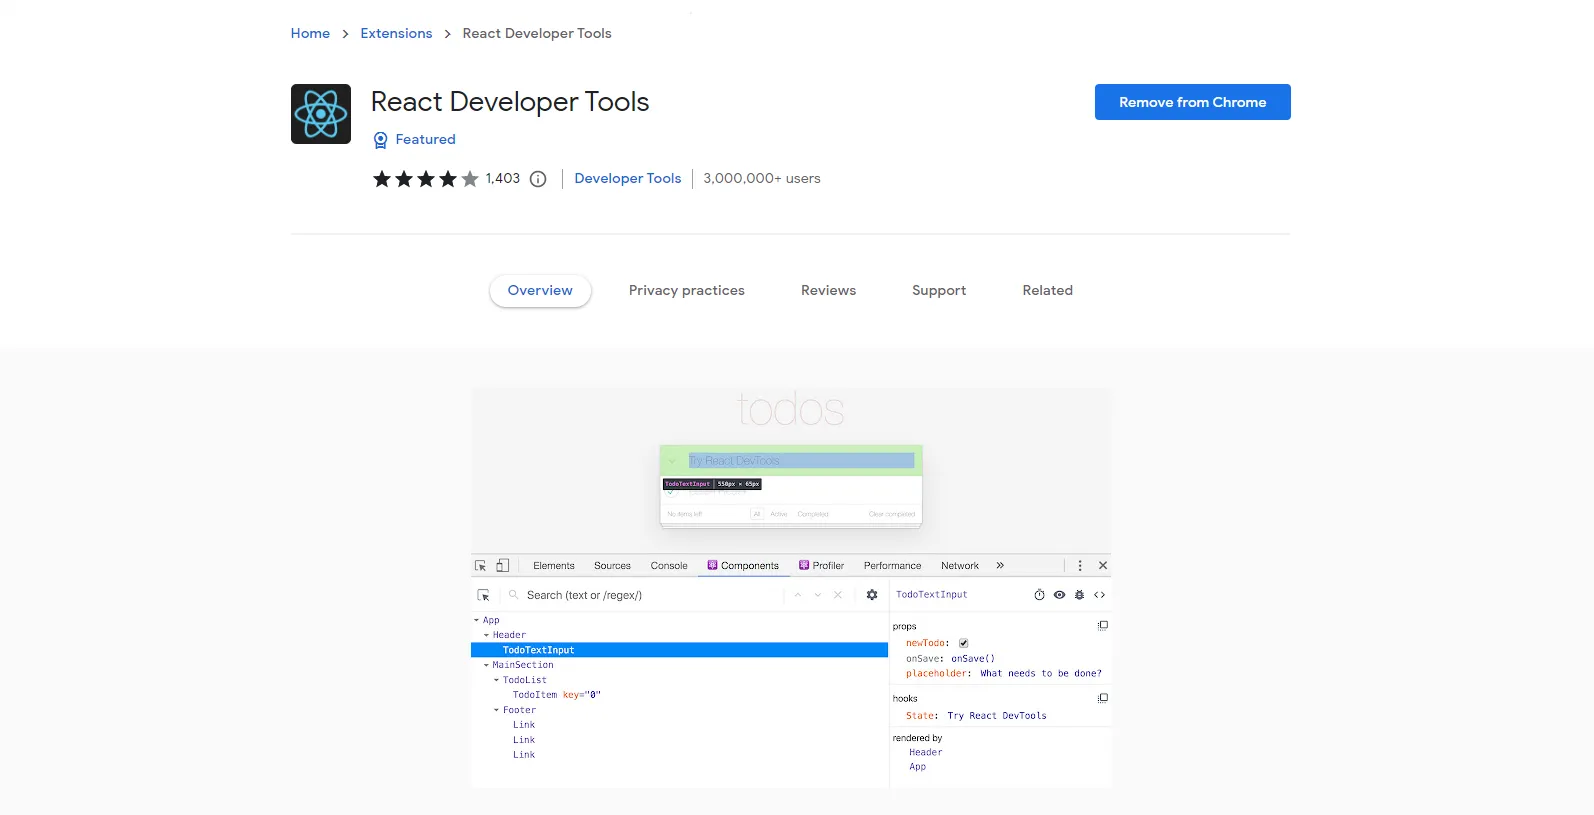This screenshot has width=1594, height=815.
Task: Go to the Extensions breadcrumb link
Action: [x=396, y=34]
